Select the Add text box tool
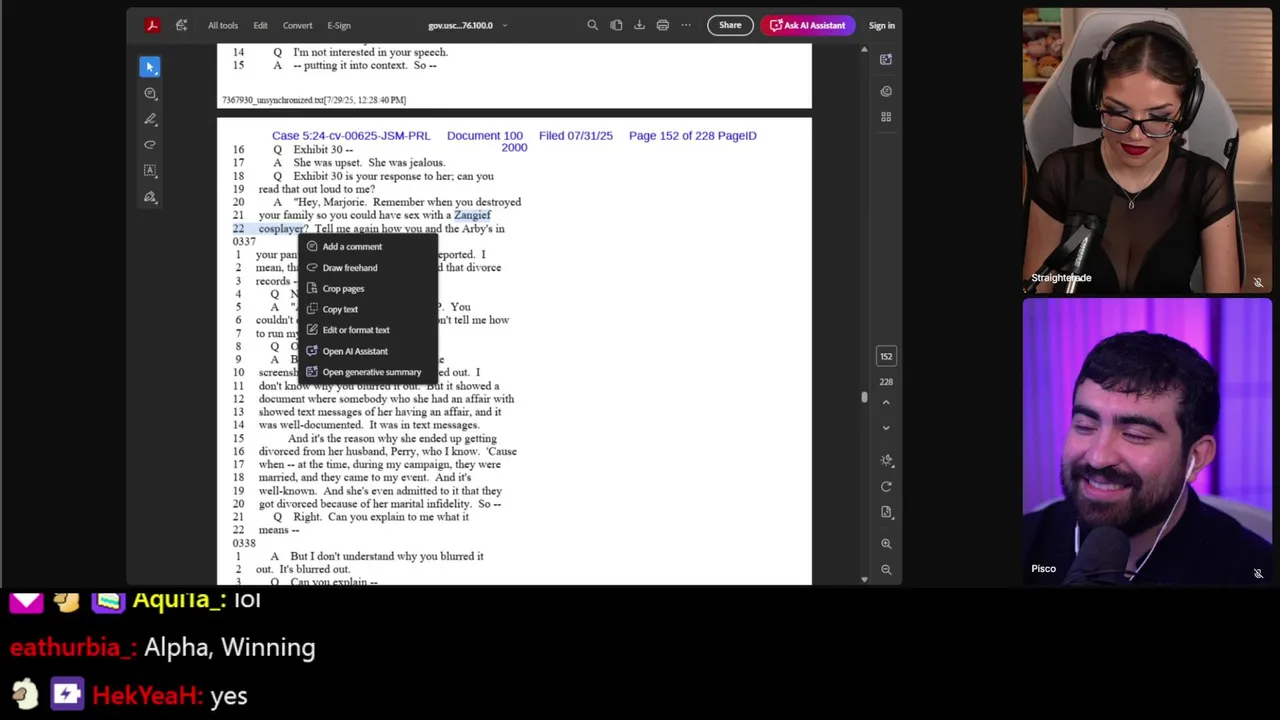This screenshot has width=1280, height=720. coord(150,171)
